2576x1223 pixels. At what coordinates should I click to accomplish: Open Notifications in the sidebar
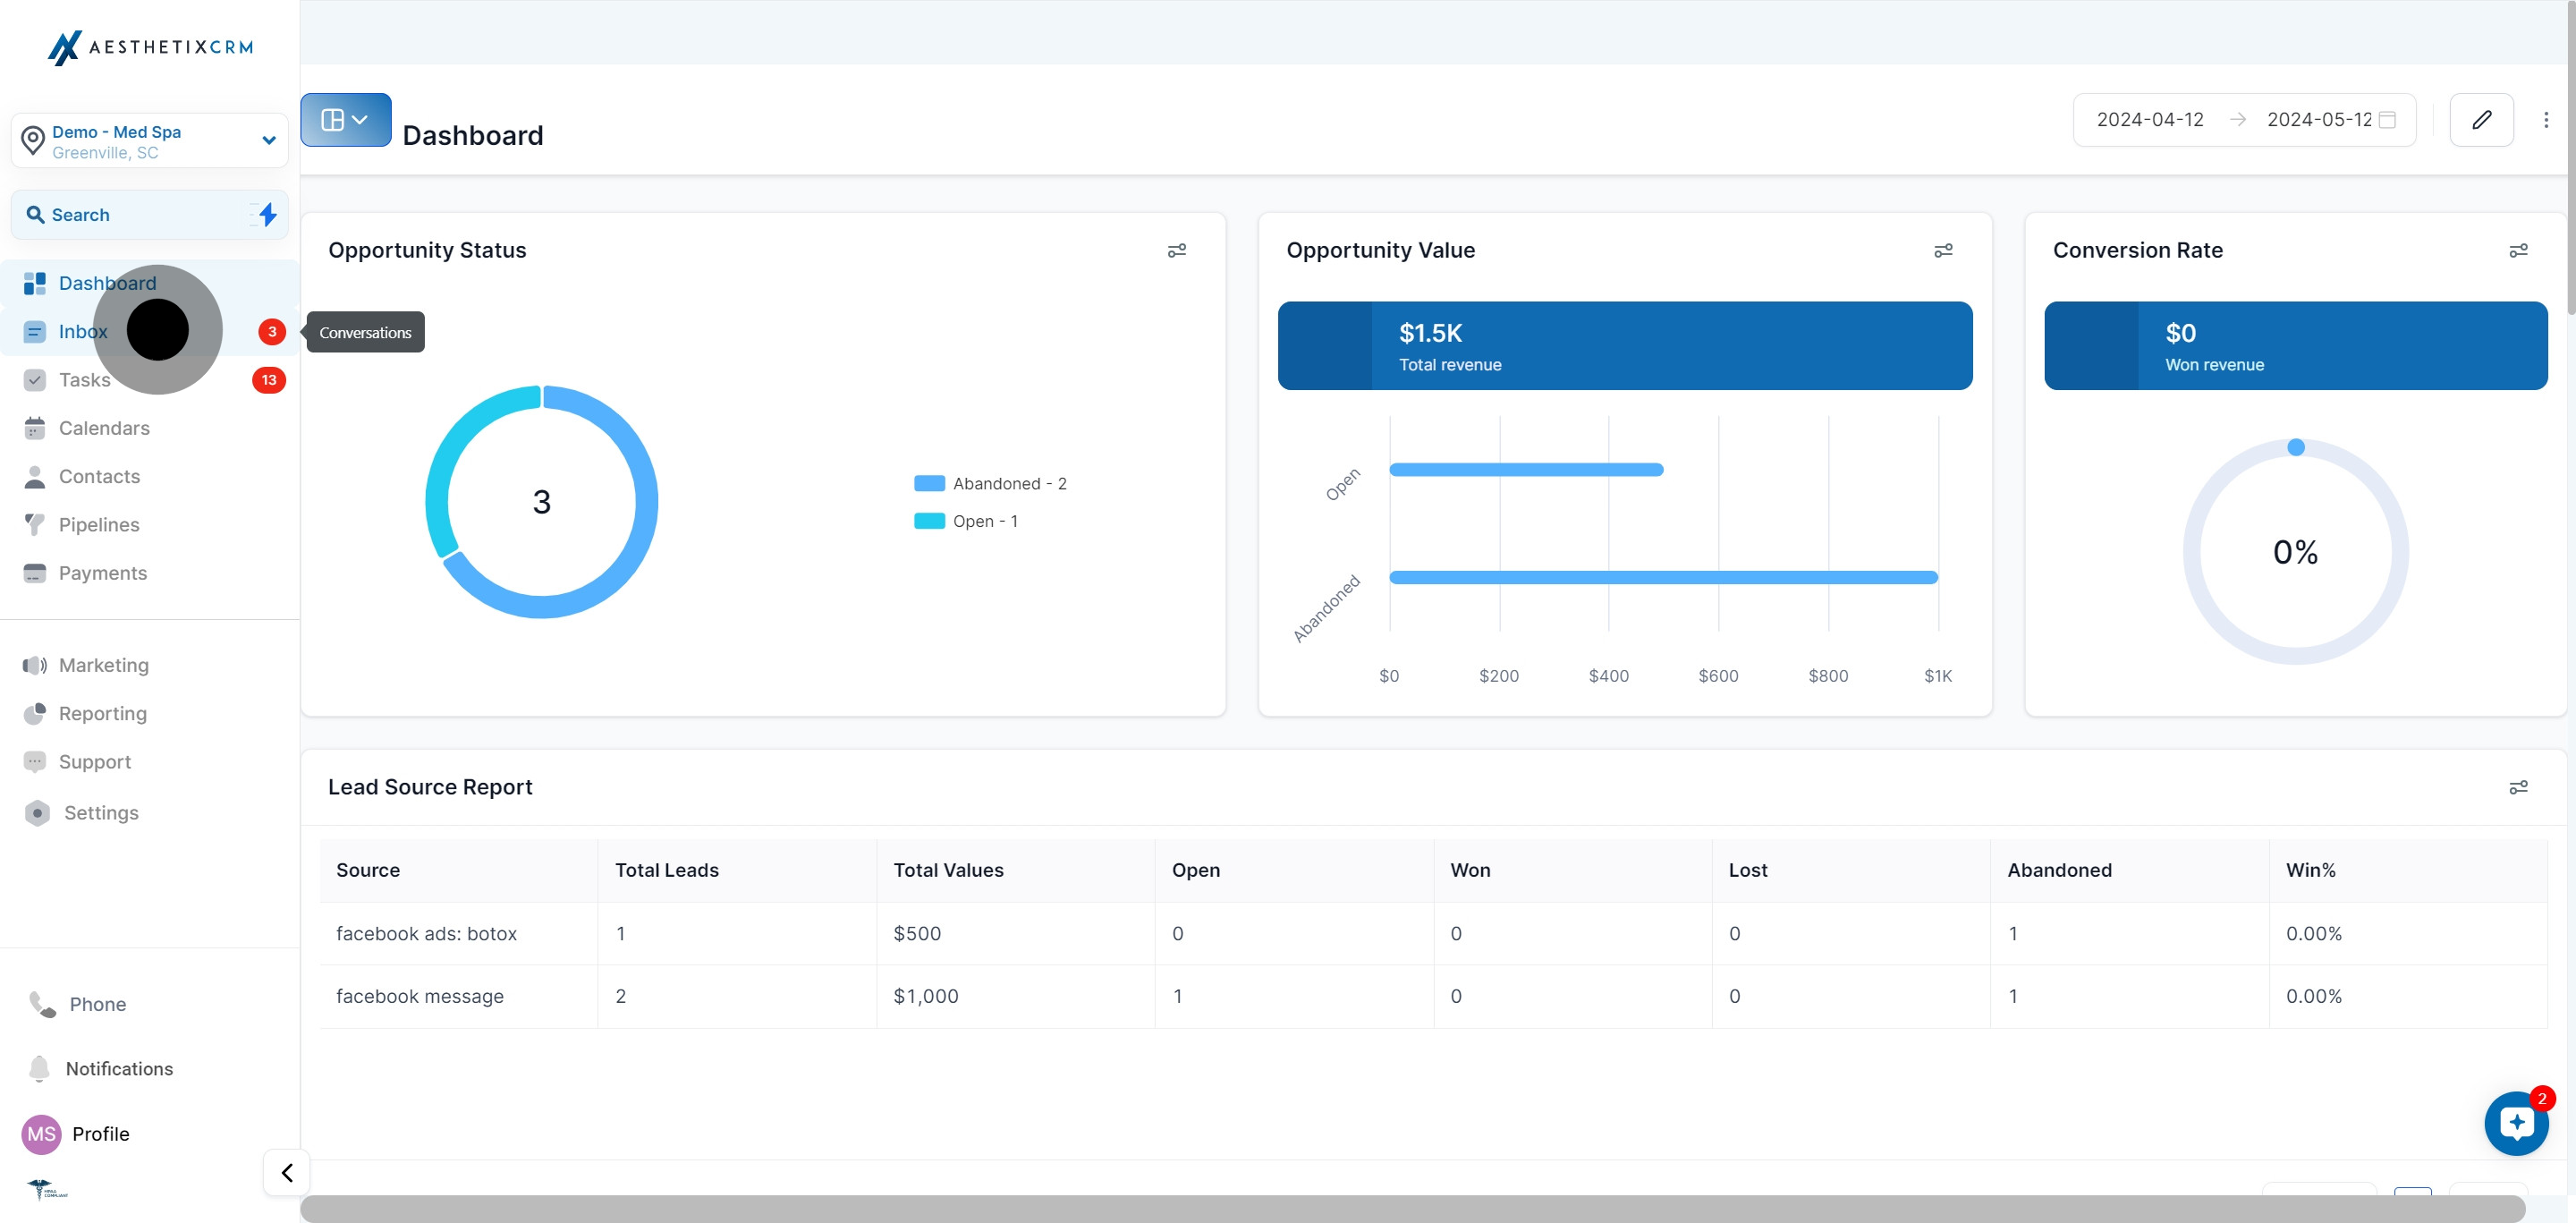119,1069
